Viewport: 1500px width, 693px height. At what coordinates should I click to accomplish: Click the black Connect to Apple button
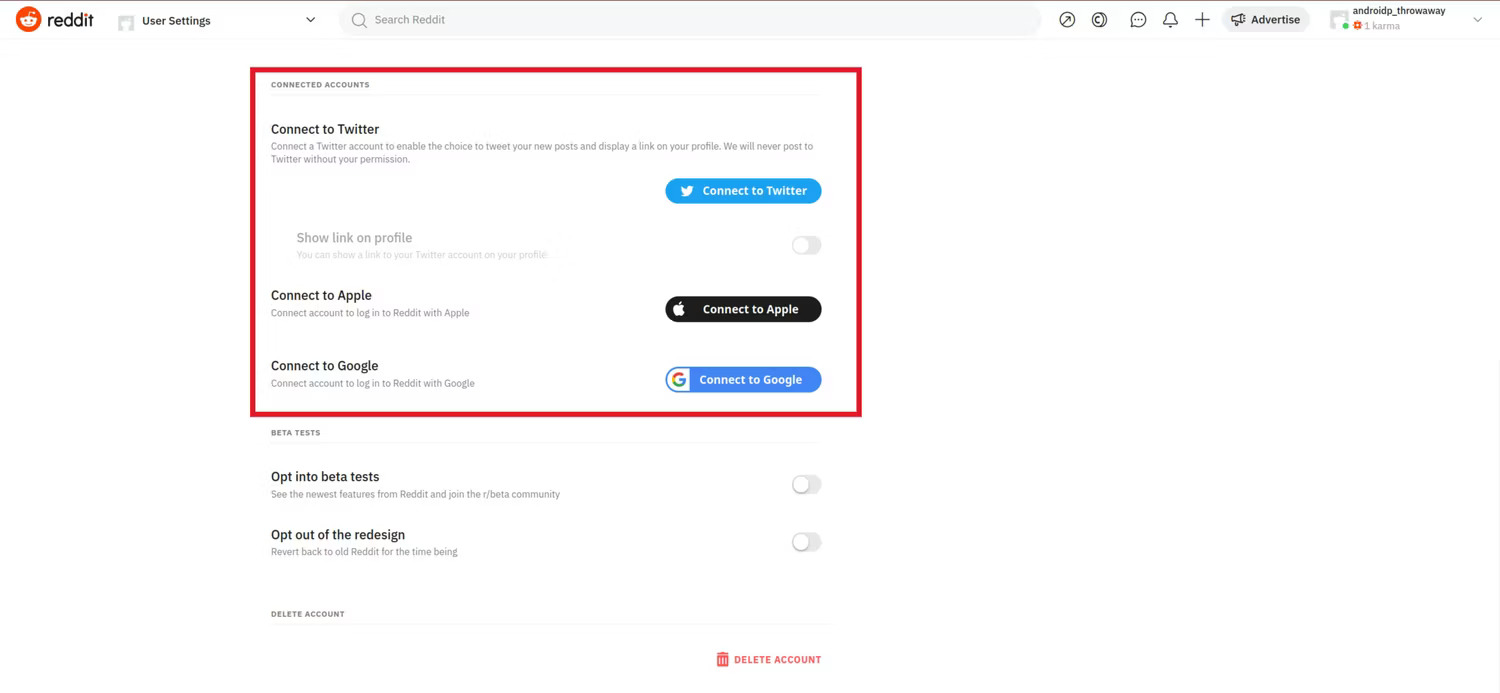pos(743,309)
